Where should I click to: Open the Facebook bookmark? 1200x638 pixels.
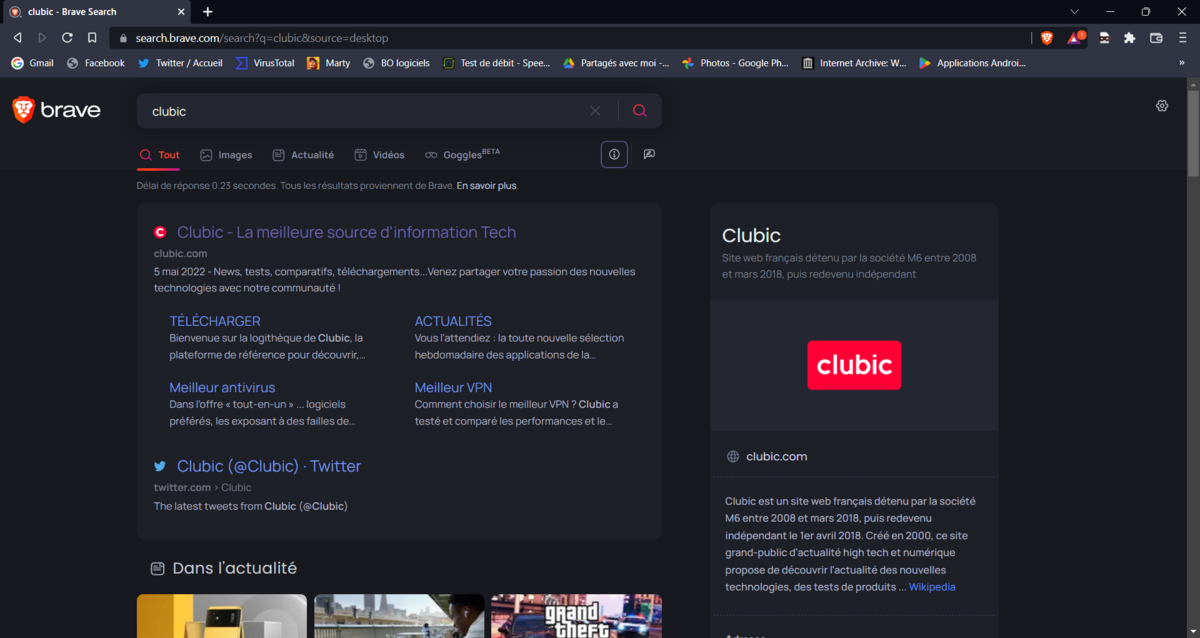(x=96, y=63)
